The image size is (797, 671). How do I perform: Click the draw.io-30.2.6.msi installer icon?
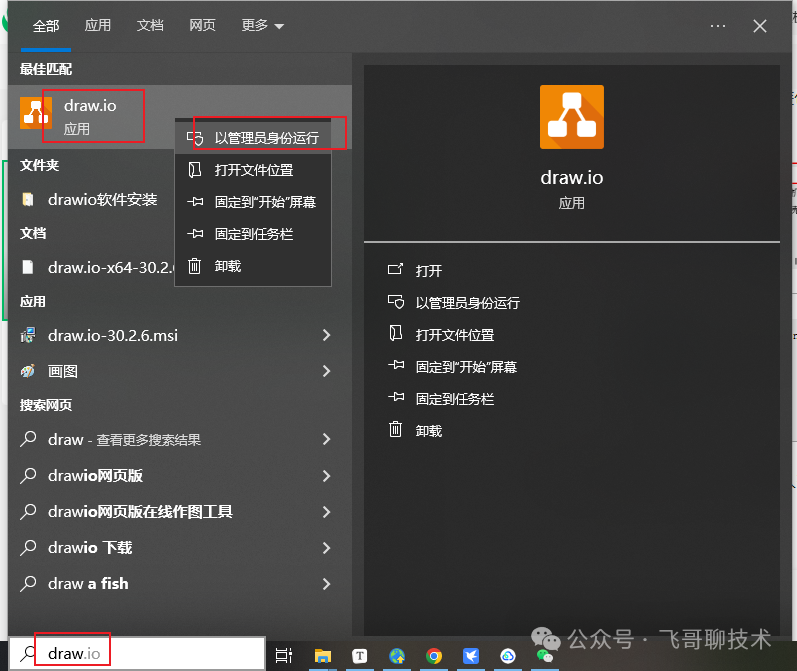[28, 336]
